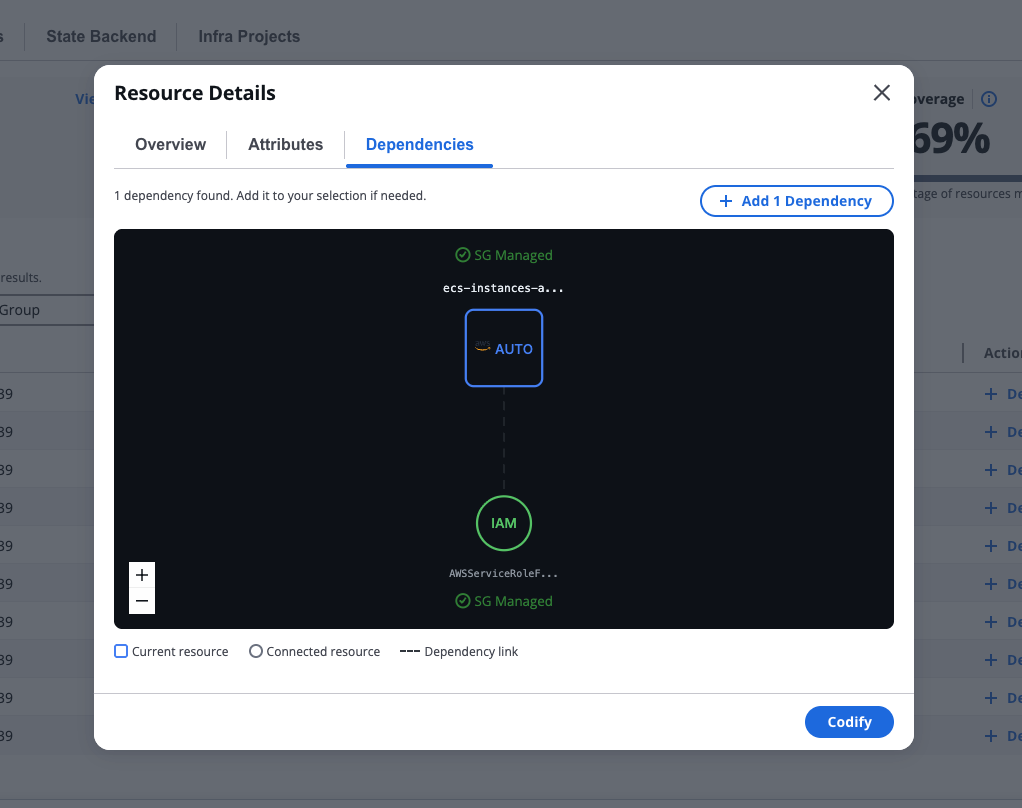Switch to the Attributes tab
Viewport: 1022px width, 808px height.
pos(286,144)
